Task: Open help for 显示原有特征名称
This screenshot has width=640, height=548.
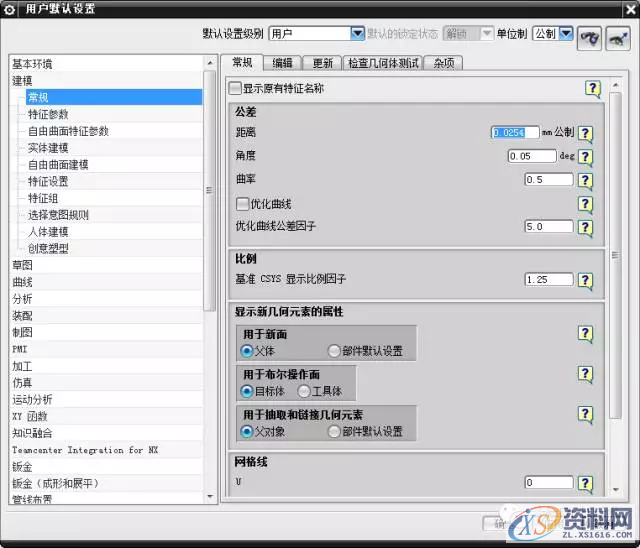Action: [593, 89]
